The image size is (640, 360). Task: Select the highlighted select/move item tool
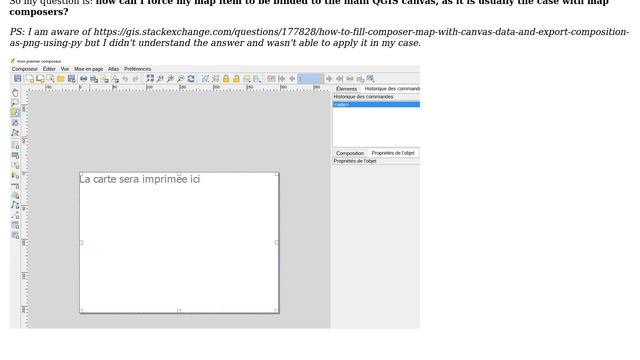(15, 112)
